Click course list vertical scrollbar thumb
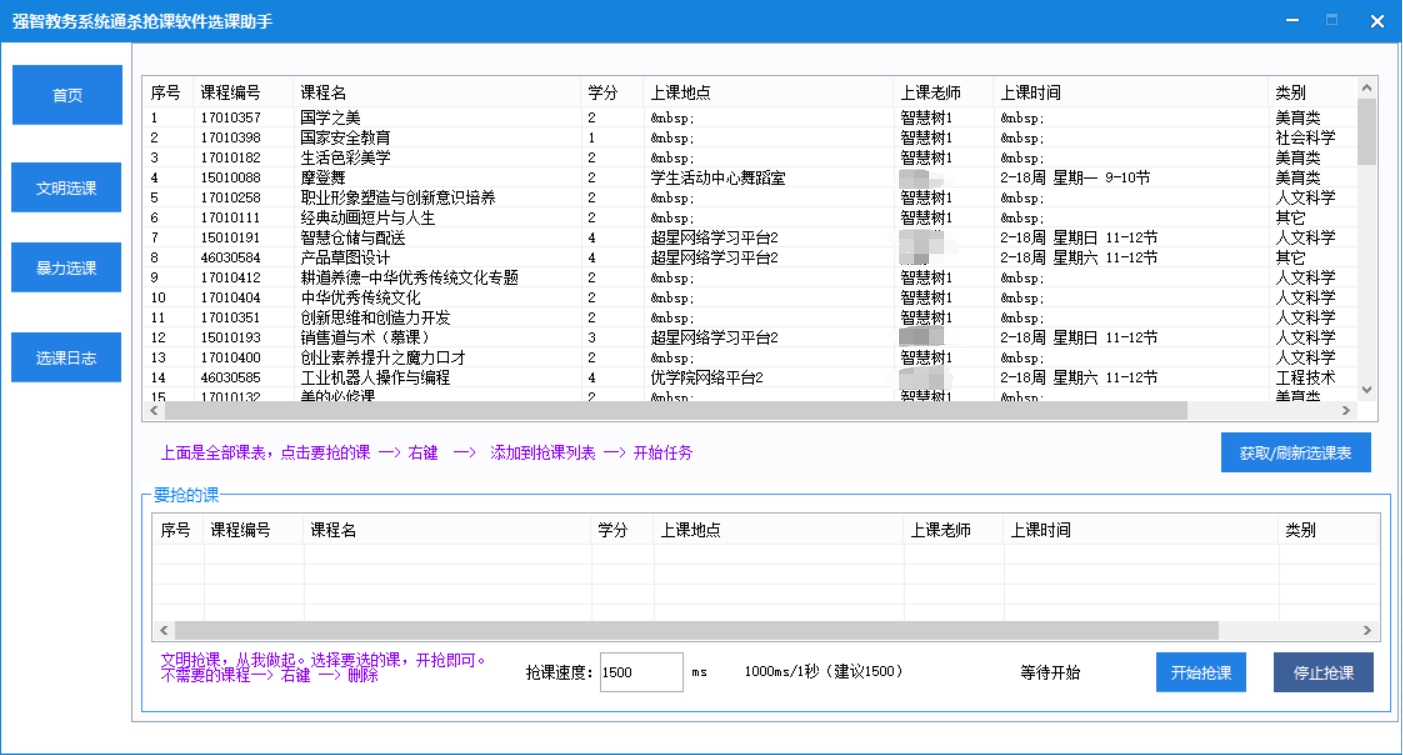This screenshot has height=755, width=1403. (x=1367, y=131)
